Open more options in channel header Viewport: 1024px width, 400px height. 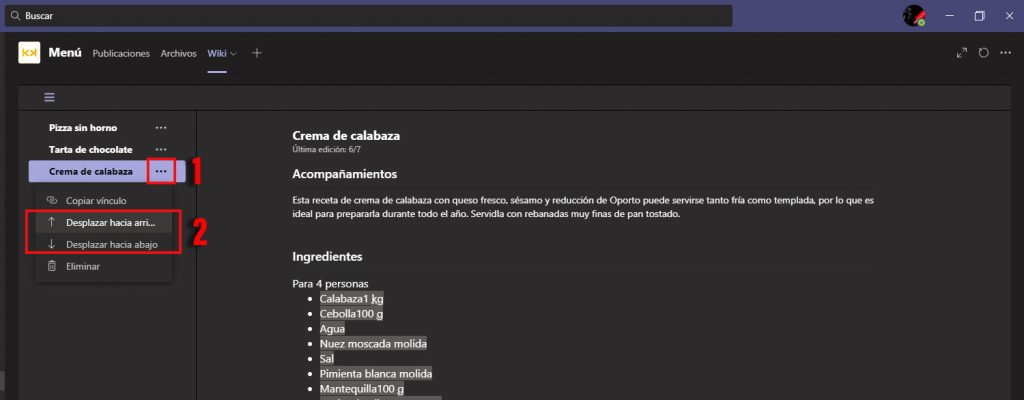[x=1006, y=53]
